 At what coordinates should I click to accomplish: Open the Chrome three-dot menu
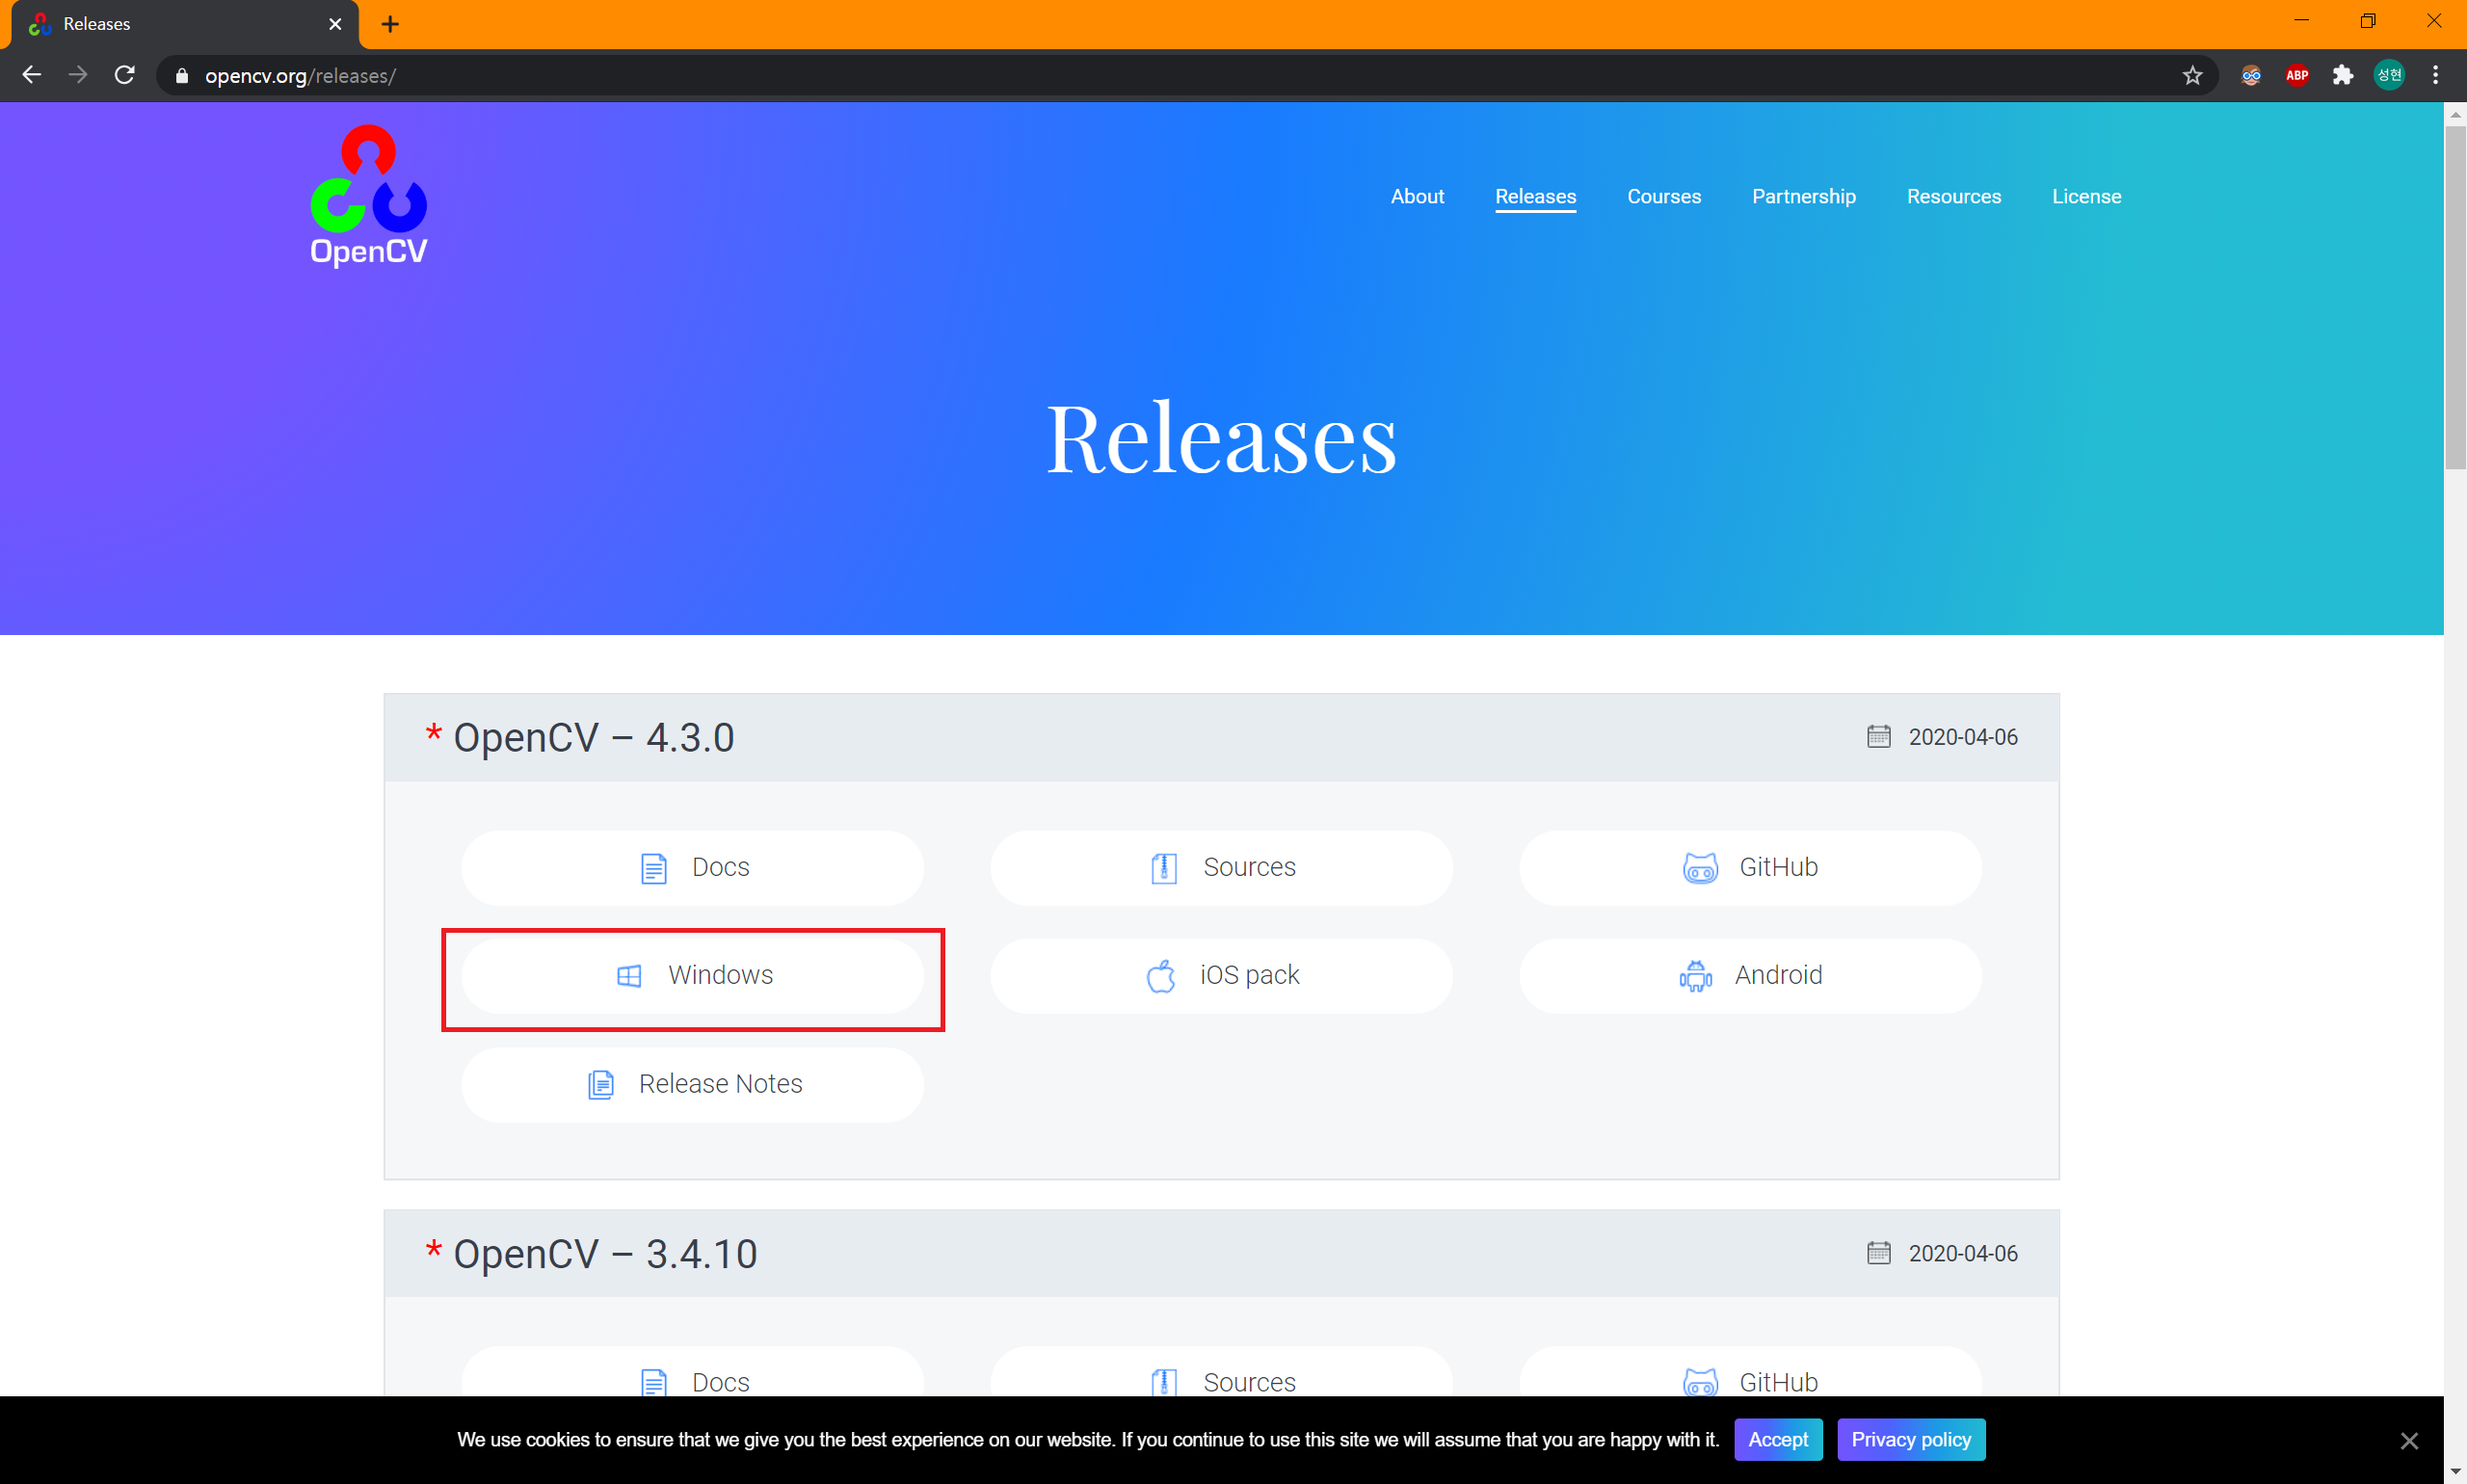coord(2436,76)
